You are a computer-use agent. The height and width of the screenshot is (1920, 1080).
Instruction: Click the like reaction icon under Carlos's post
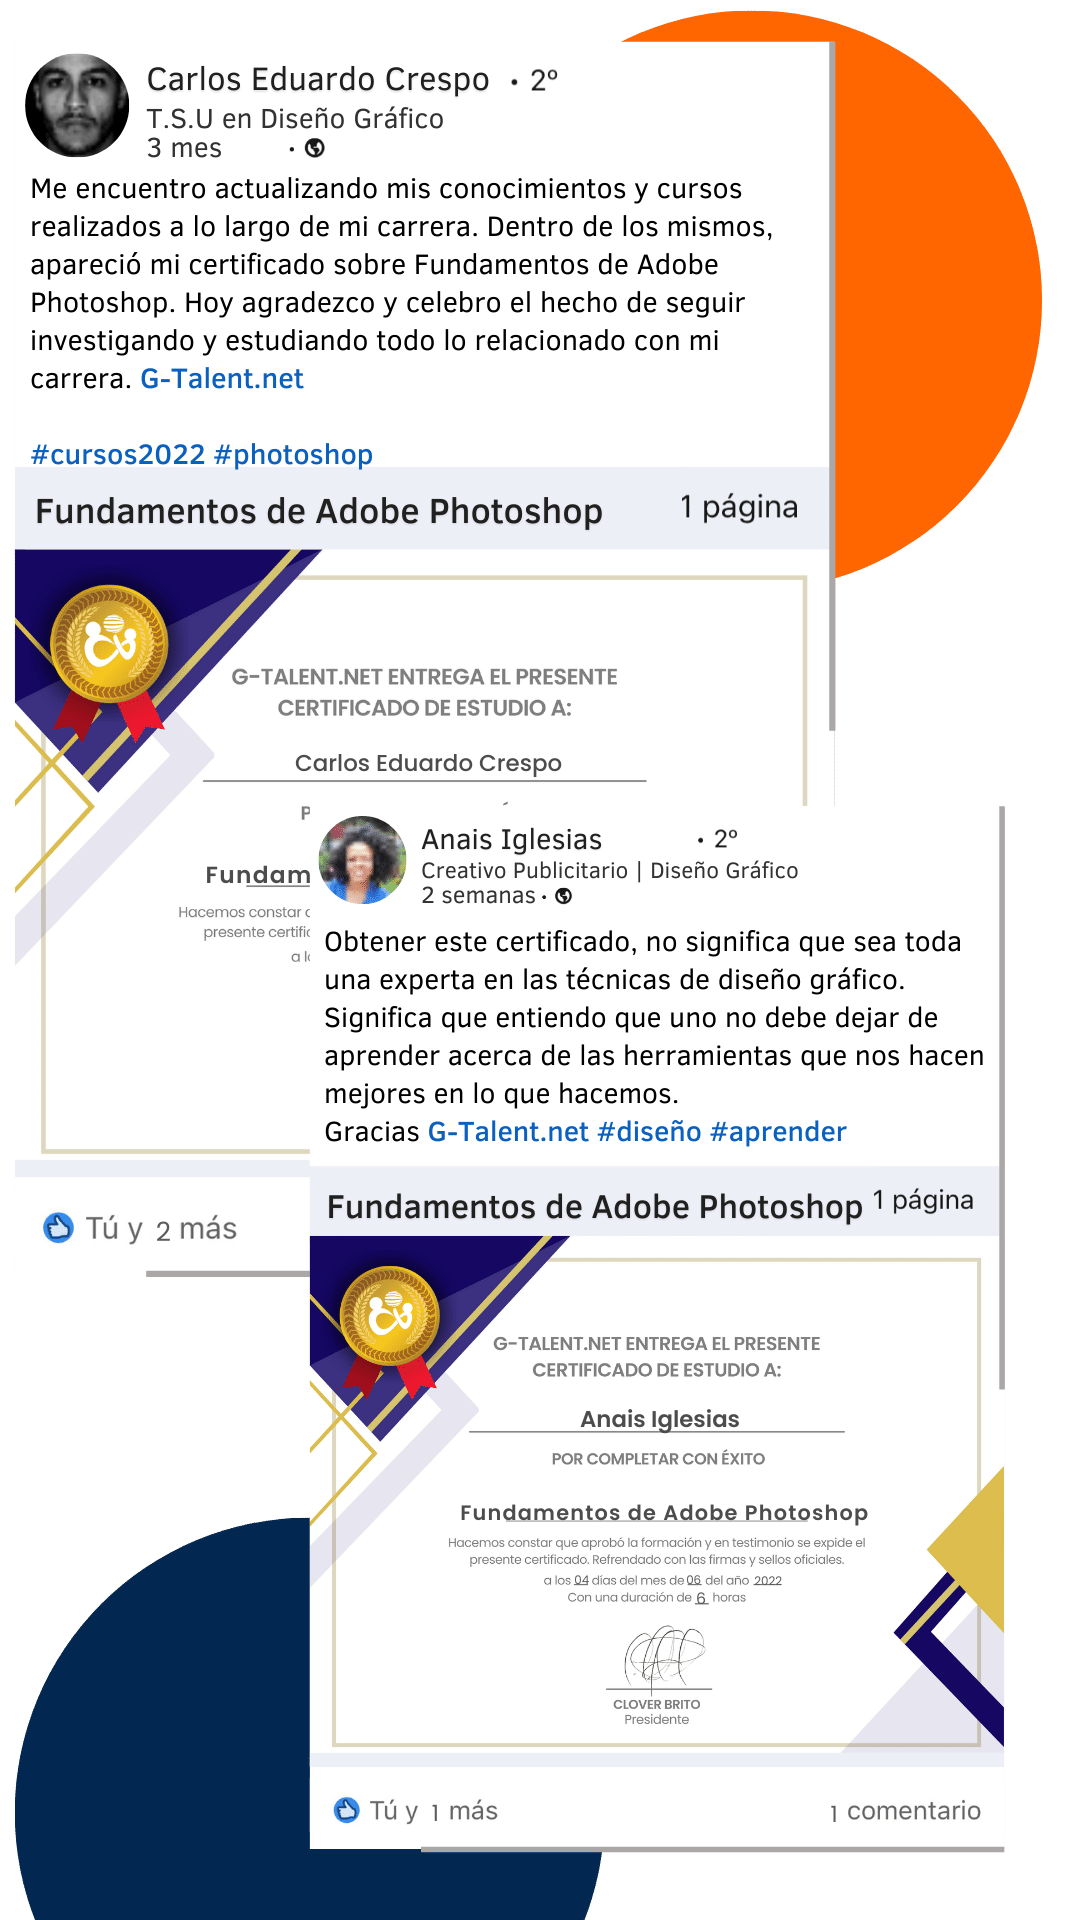(59, 1227)
